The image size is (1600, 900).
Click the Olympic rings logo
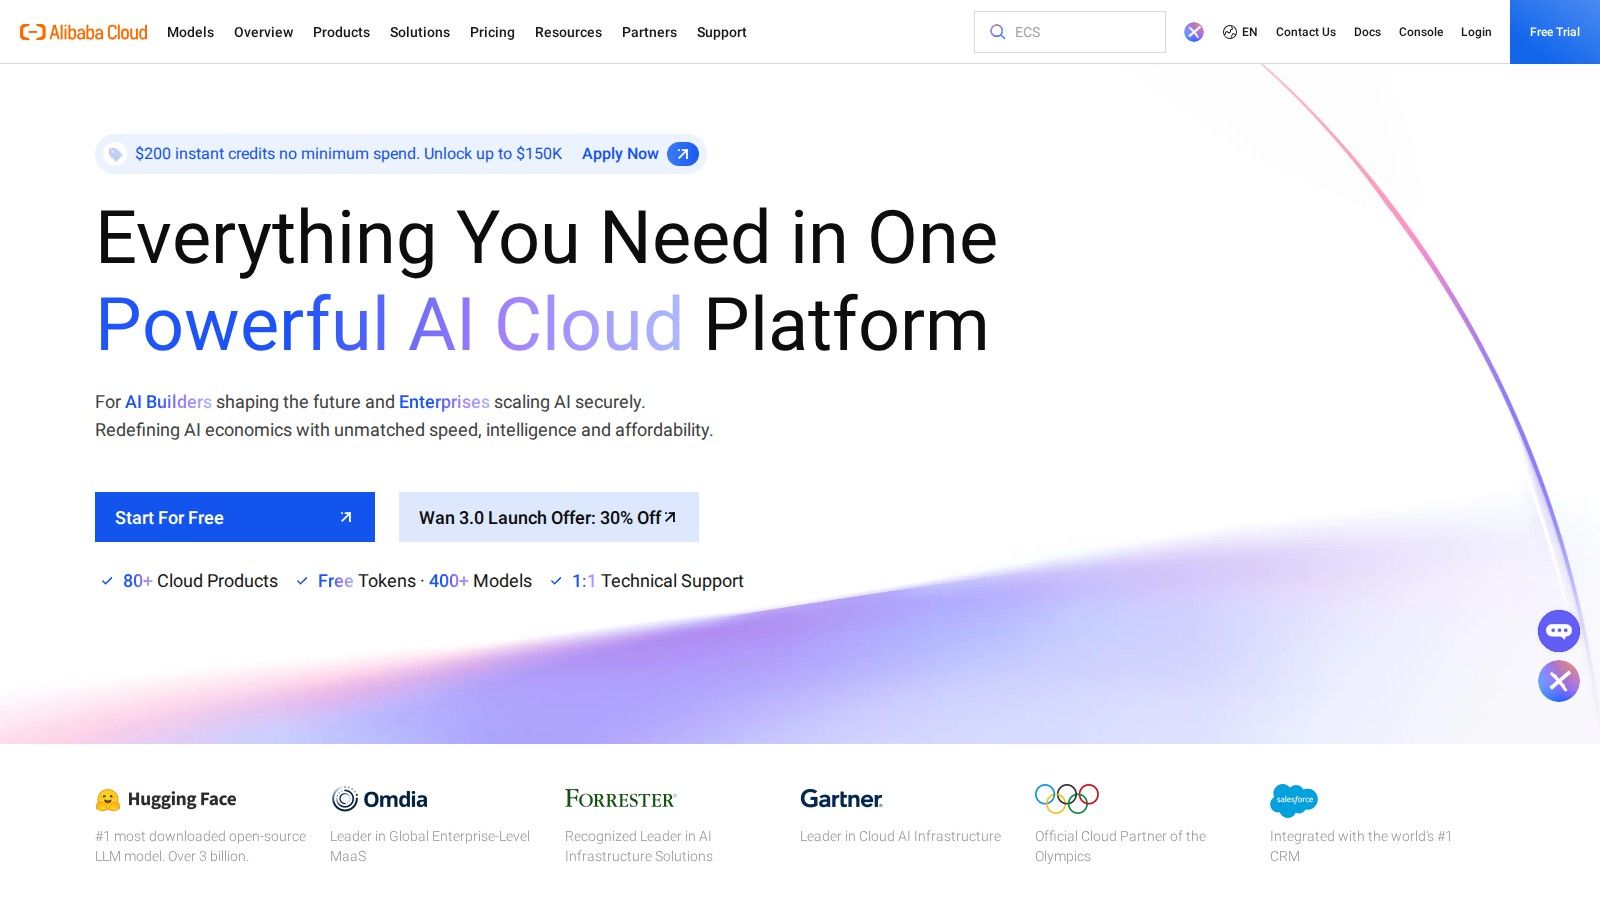pyautogui.click(x=1067, y=798)
